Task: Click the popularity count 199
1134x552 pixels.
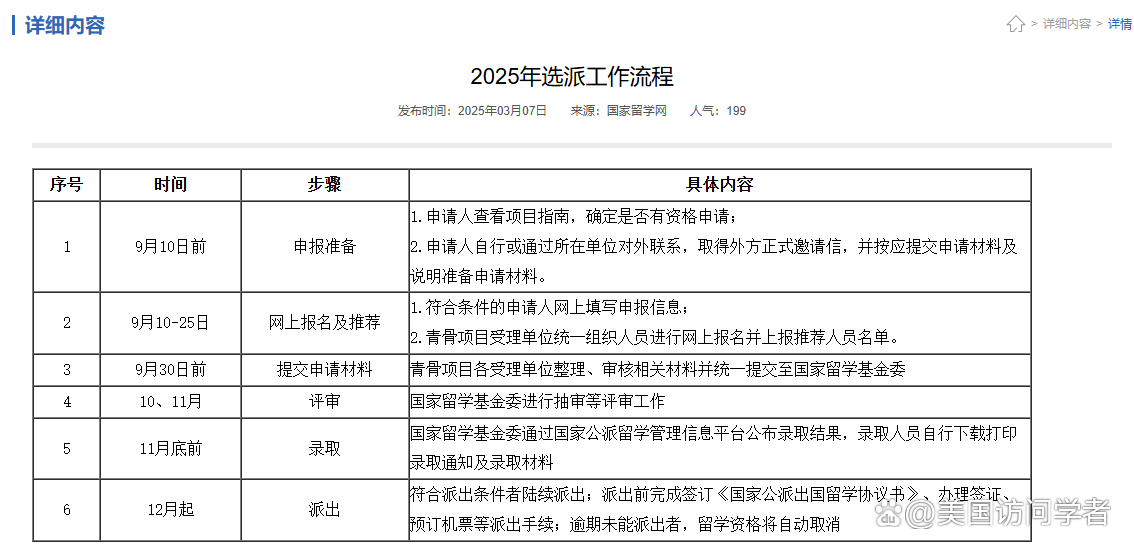Action: tap(736, 111)
